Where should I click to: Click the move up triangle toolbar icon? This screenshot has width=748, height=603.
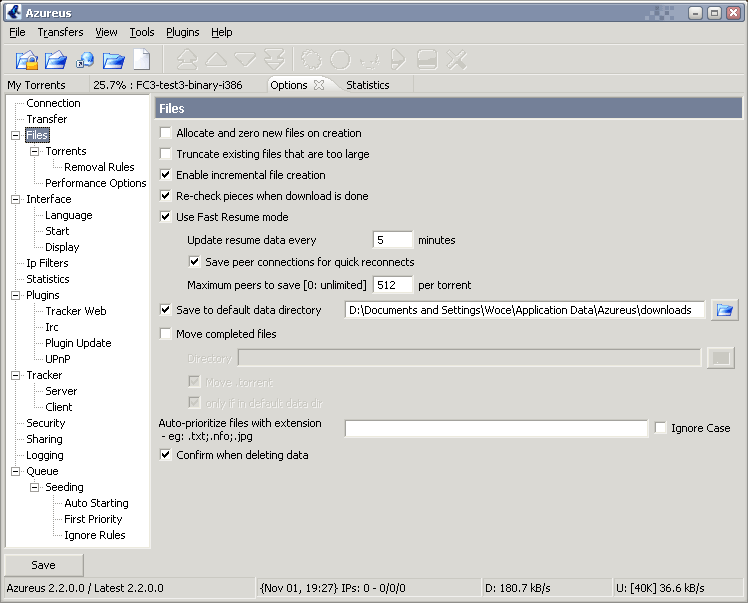(217, 60)
